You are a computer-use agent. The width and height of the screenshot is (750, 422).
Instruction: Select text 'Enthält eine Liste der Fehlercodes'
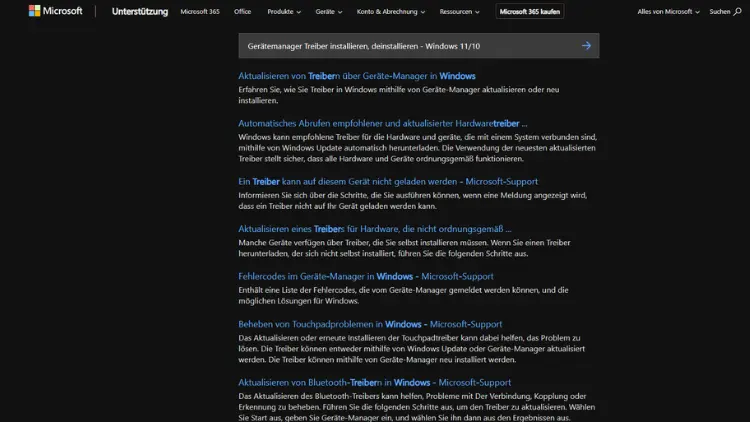coord(297,290)
